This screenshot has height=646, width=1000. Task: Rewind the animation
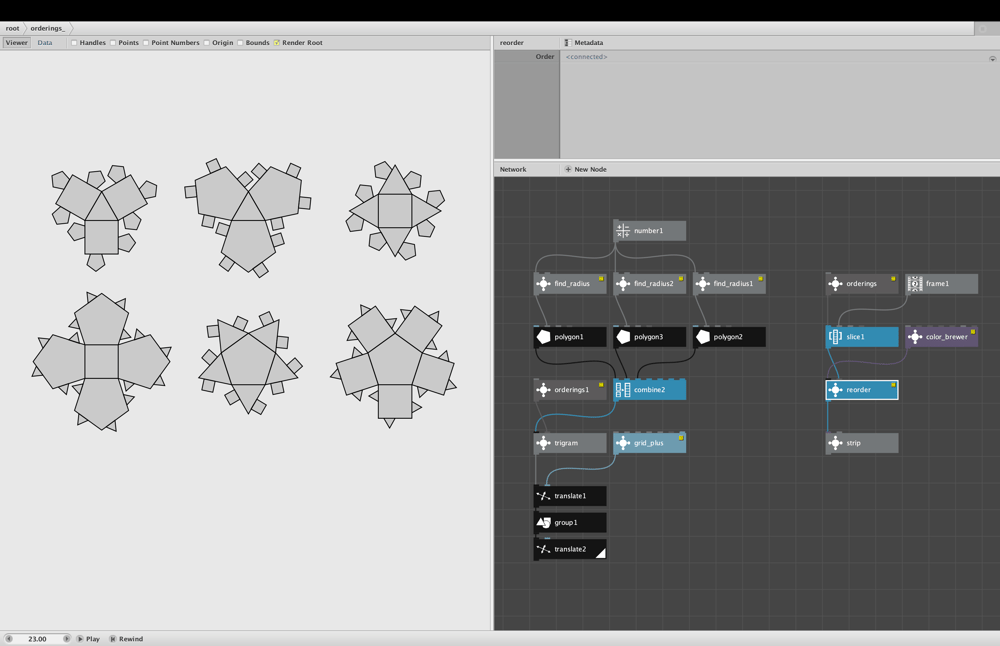[x=126, y=639]
